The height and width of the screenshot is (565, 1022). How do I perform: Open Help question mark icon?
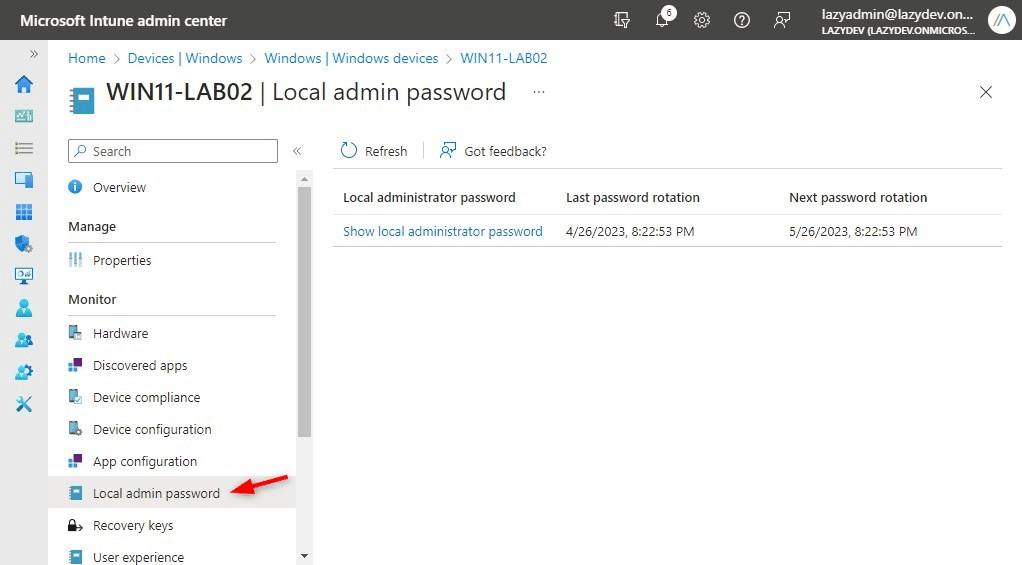click(x=742, y=20)
